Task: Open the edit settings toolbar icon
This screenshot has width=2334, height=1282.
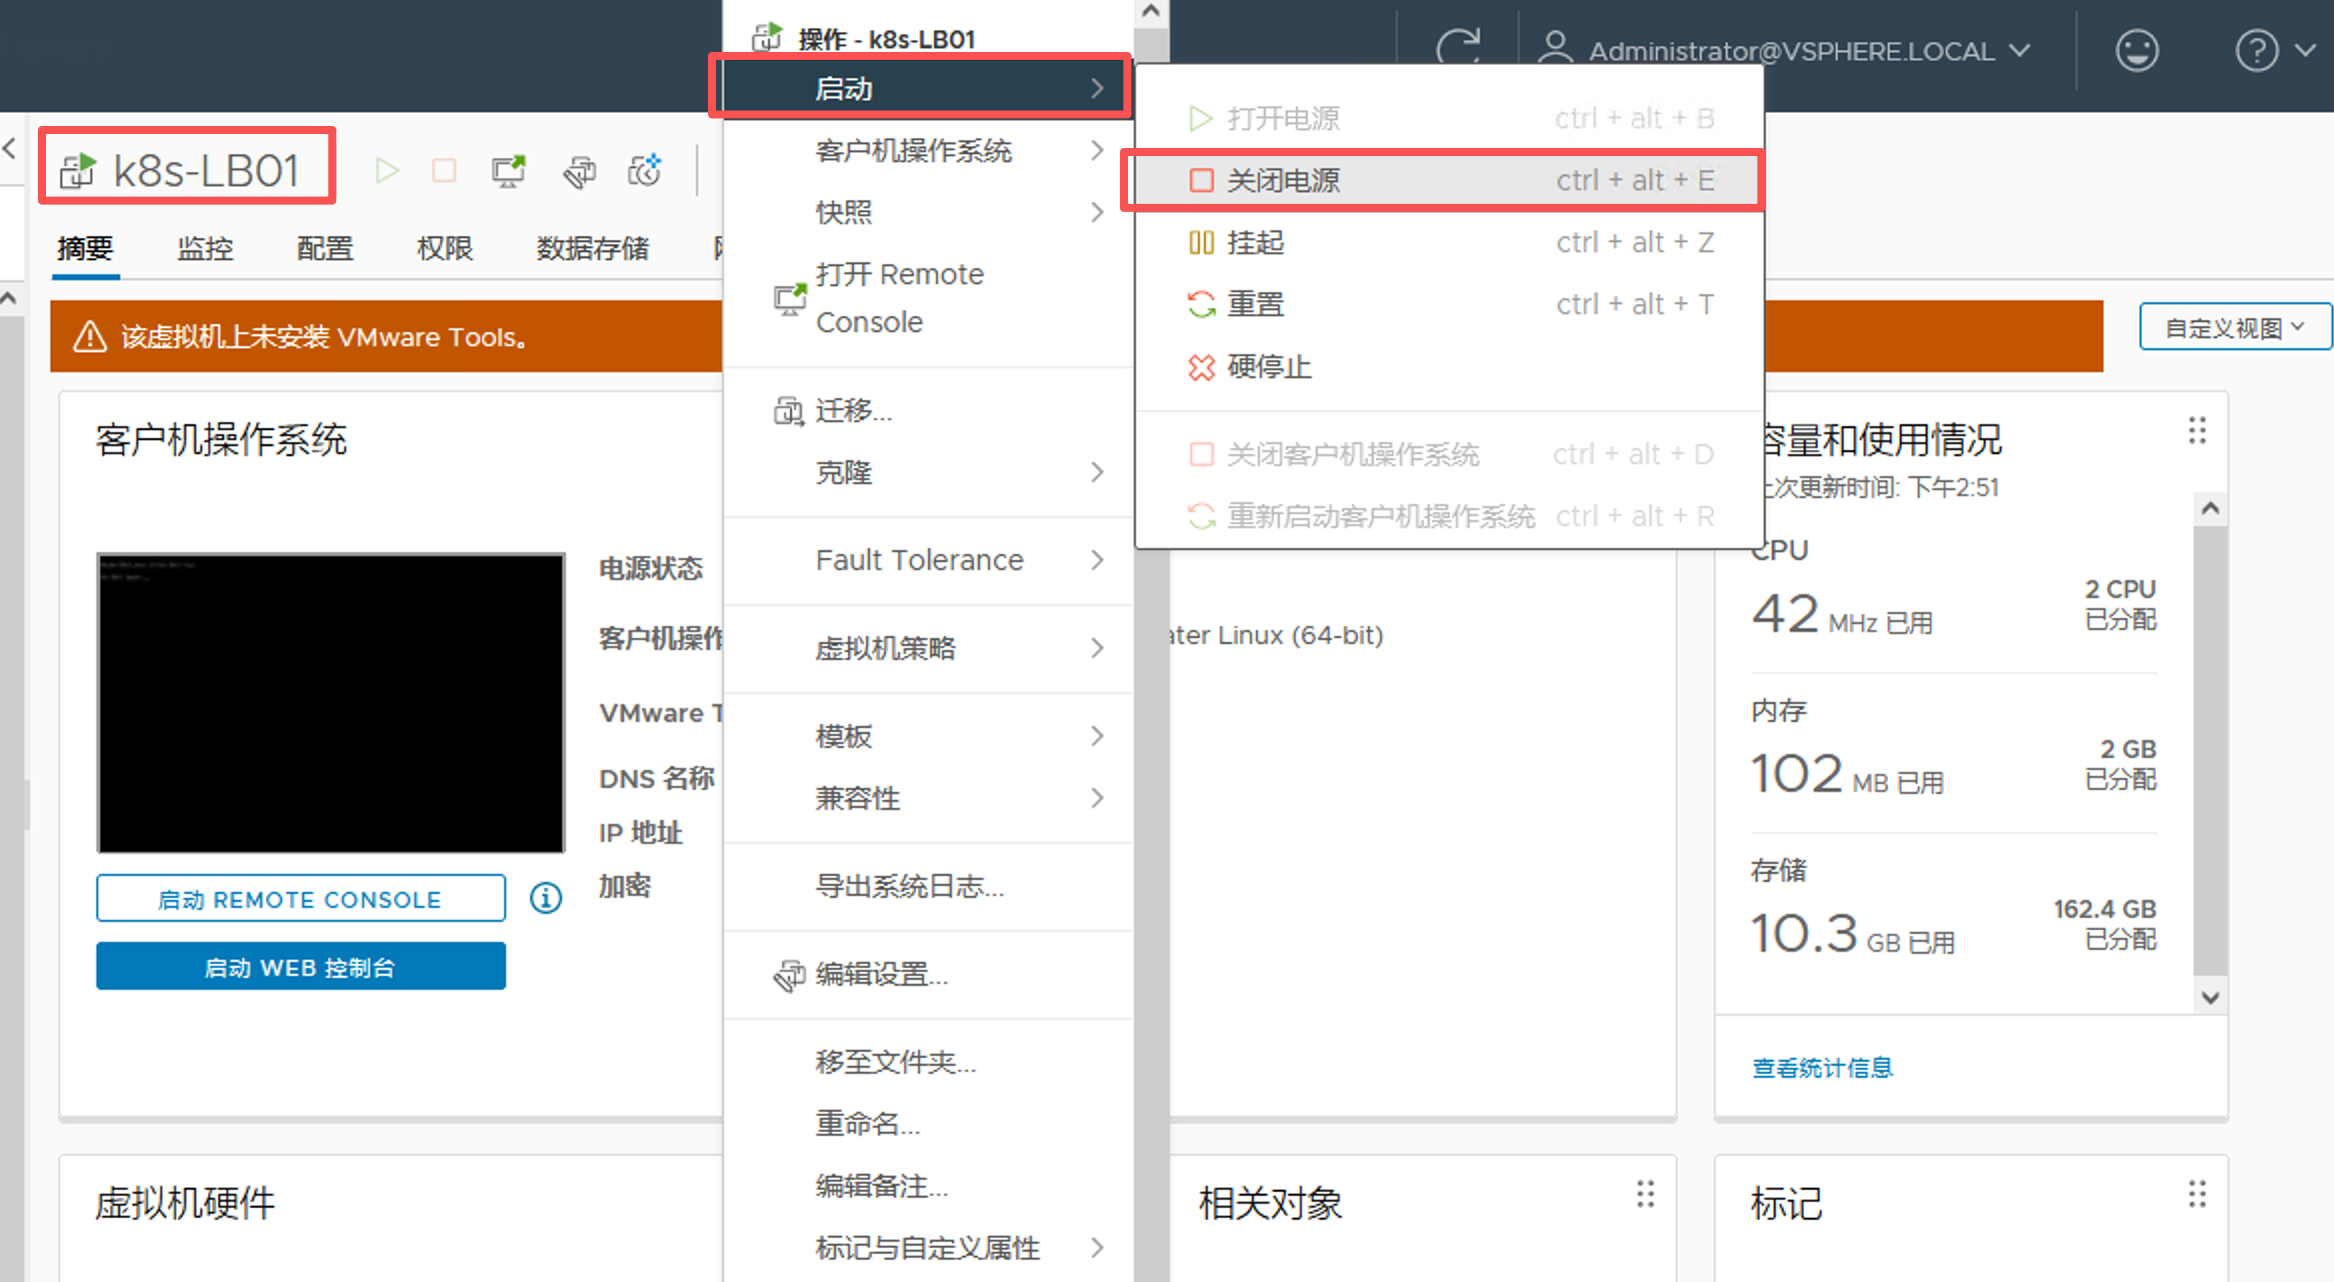Action: point(579,172)
